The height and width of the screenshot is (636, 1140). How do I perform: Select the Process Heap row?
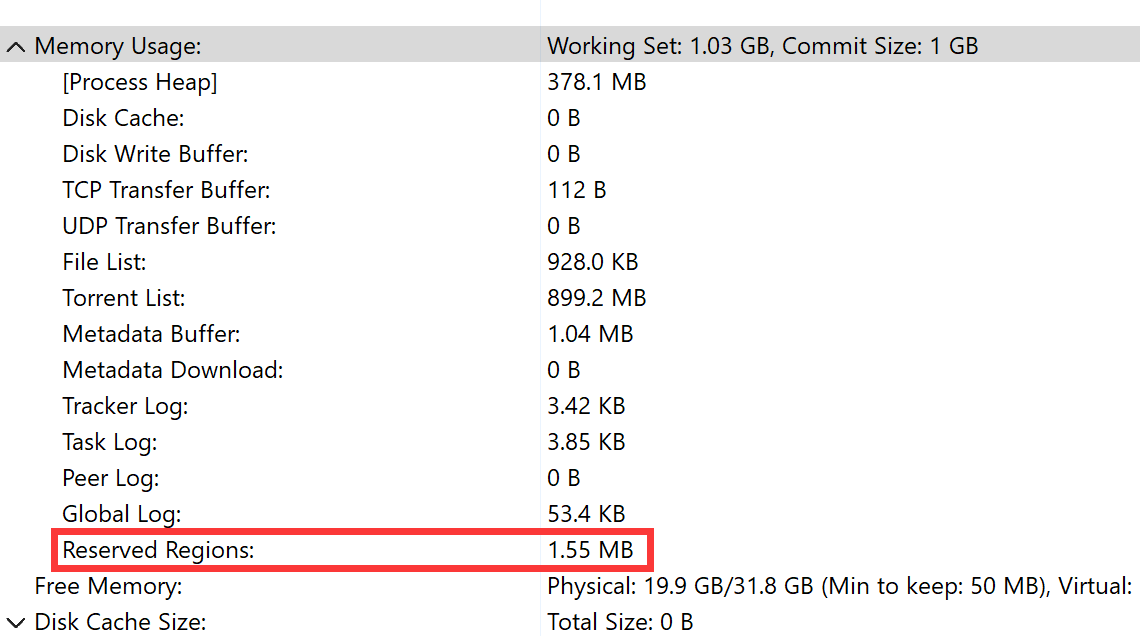click(570, 81)
